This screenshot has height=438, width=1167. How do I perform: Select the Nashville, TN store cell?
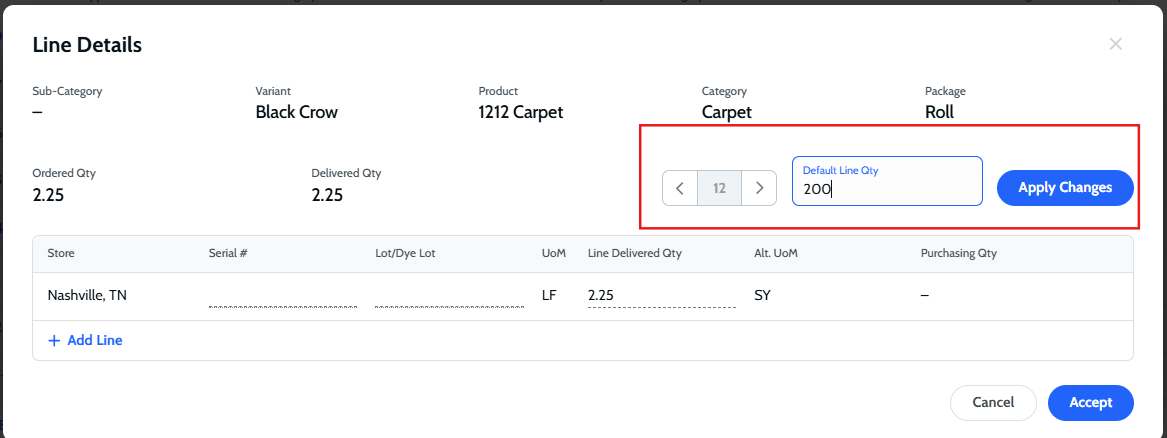(x=87, y=296)
